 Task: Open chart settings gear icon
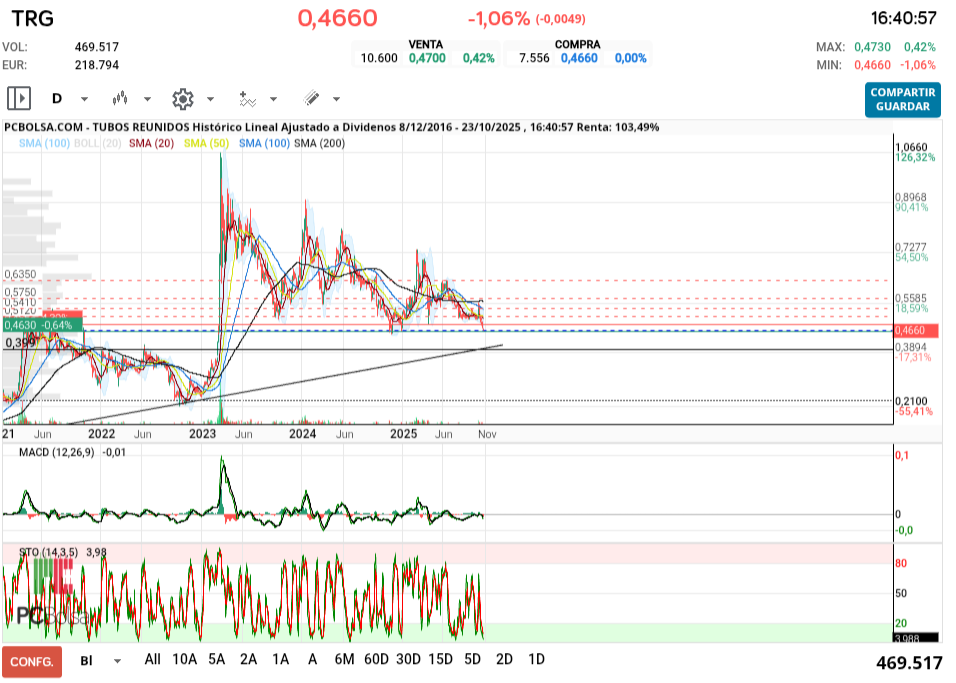pos(182,98)
